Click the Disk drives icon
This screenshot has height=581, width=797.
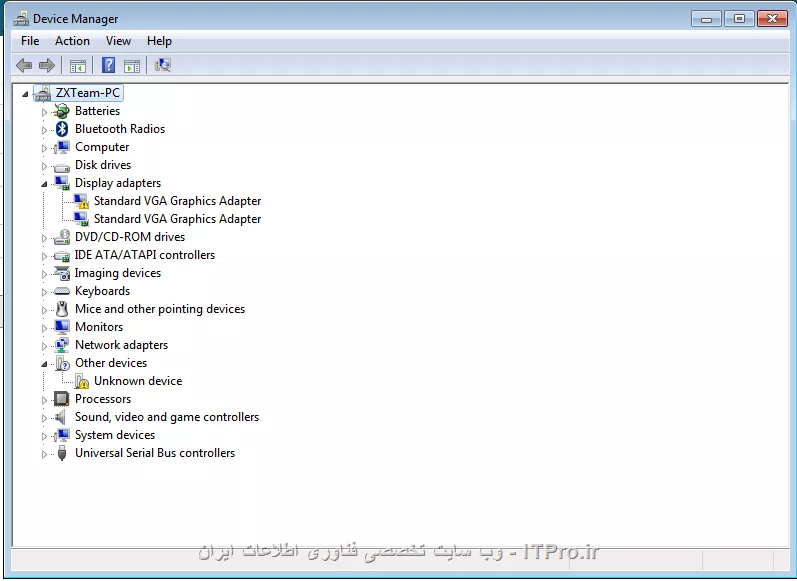click(x=62, y=166)
